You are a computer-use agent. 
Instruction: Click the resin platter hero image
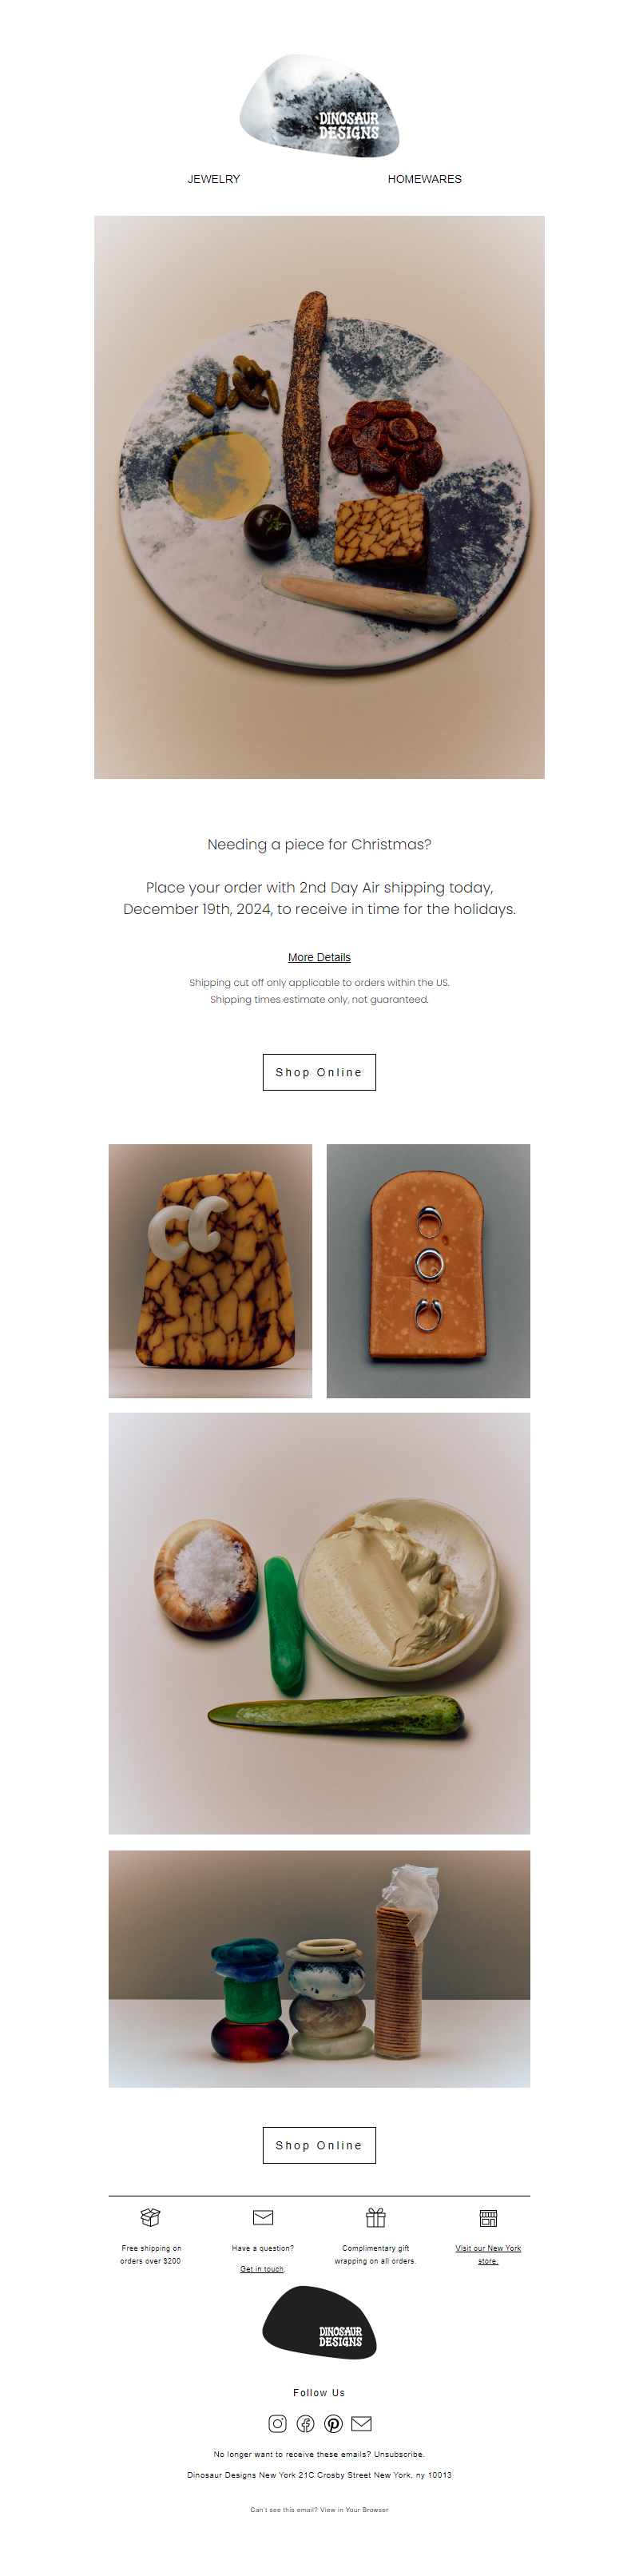[319, 497]
